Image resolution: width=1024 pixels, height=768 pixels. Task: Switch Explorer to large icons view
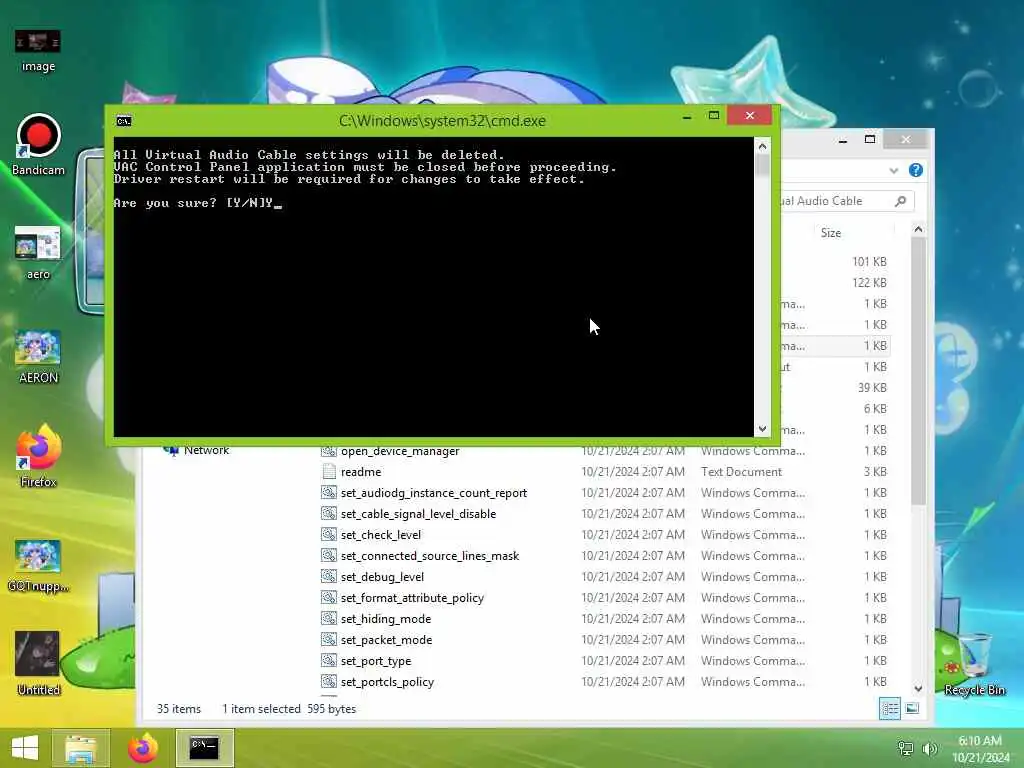point(912,709)
